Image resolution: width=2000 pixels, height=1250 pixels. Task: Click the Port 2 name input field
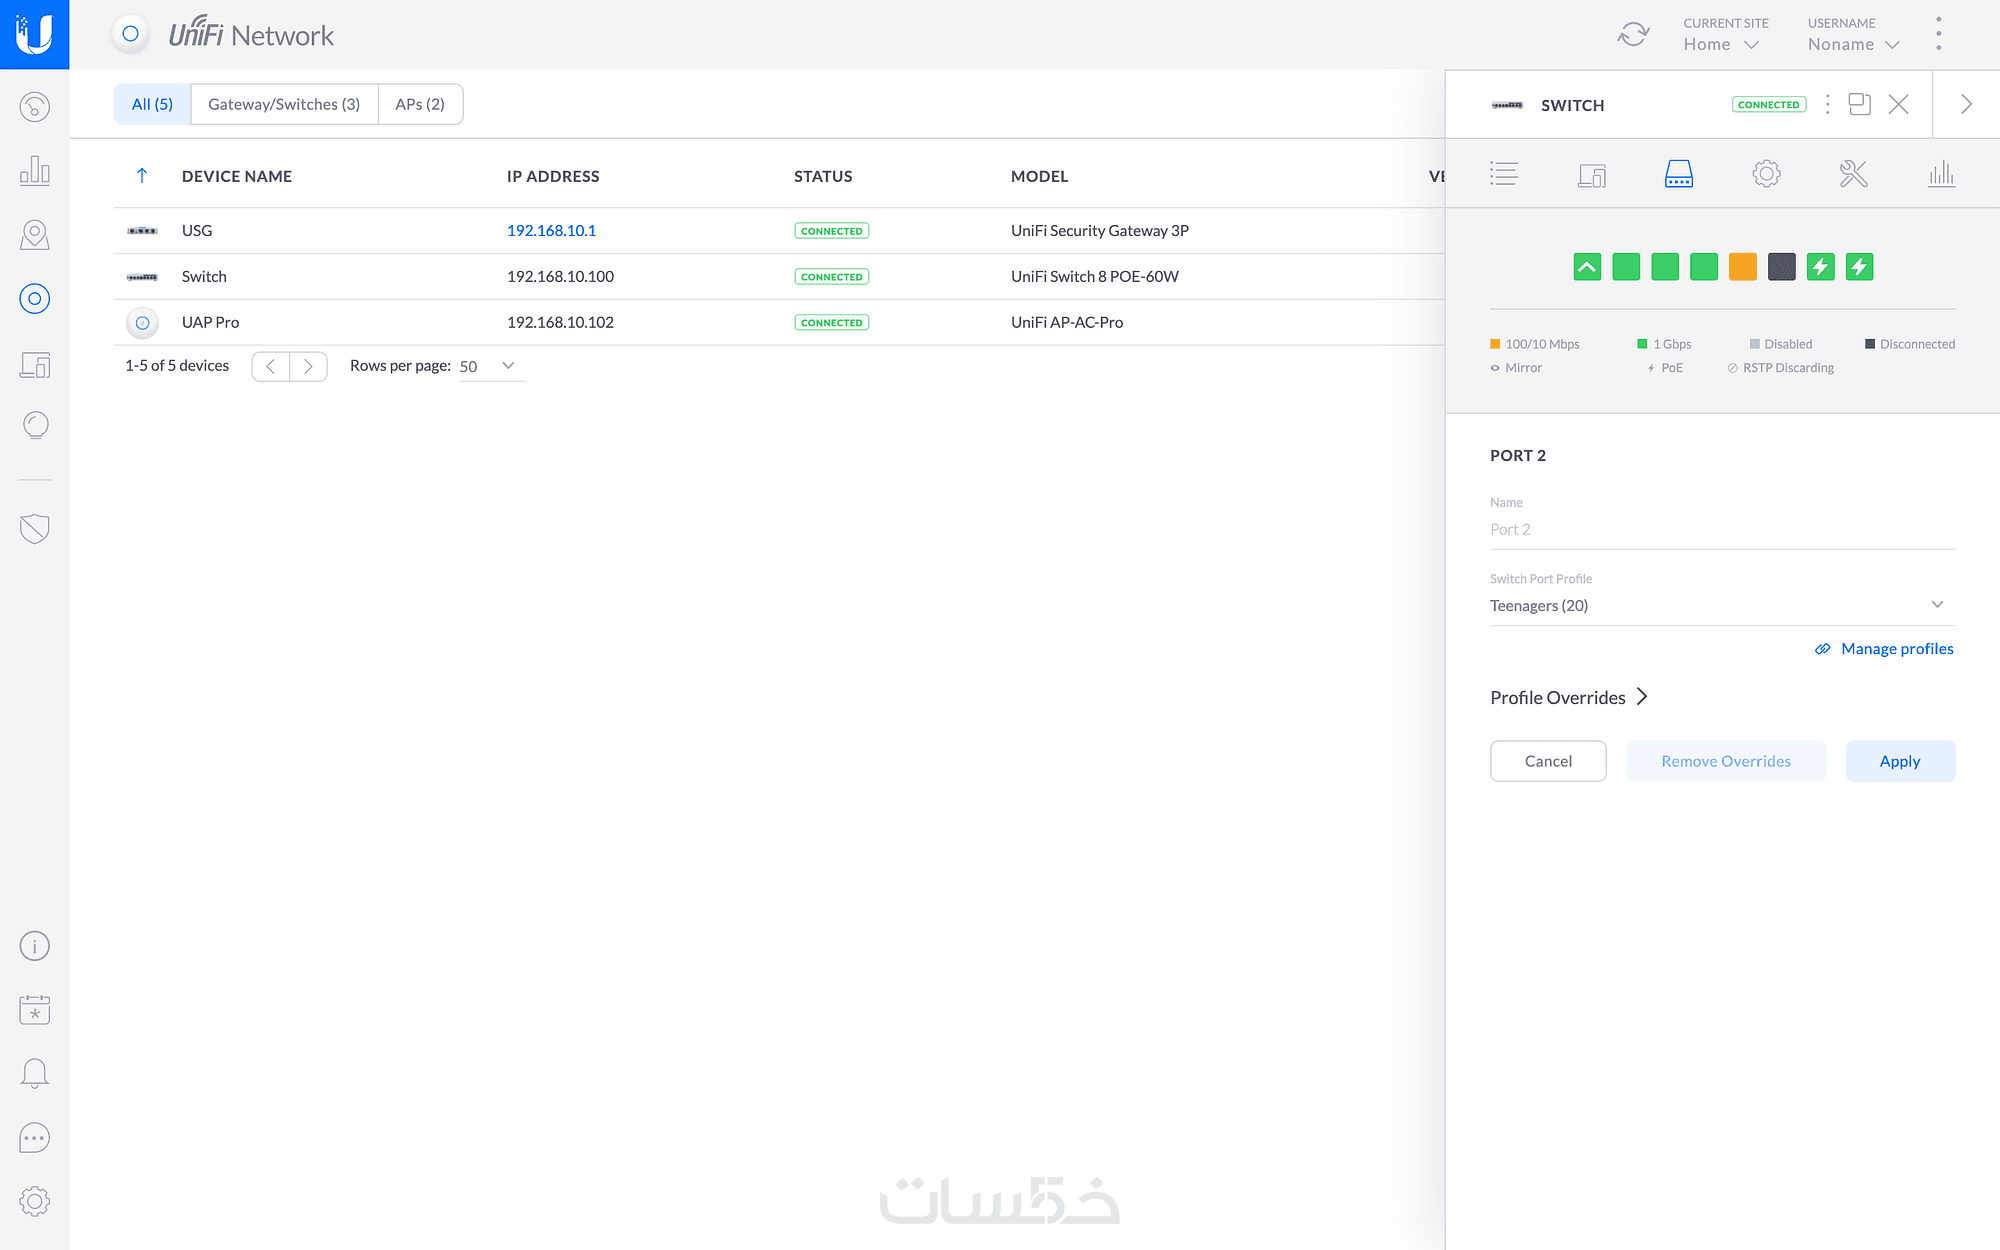pyautogui.click(x=1721, y=529)
